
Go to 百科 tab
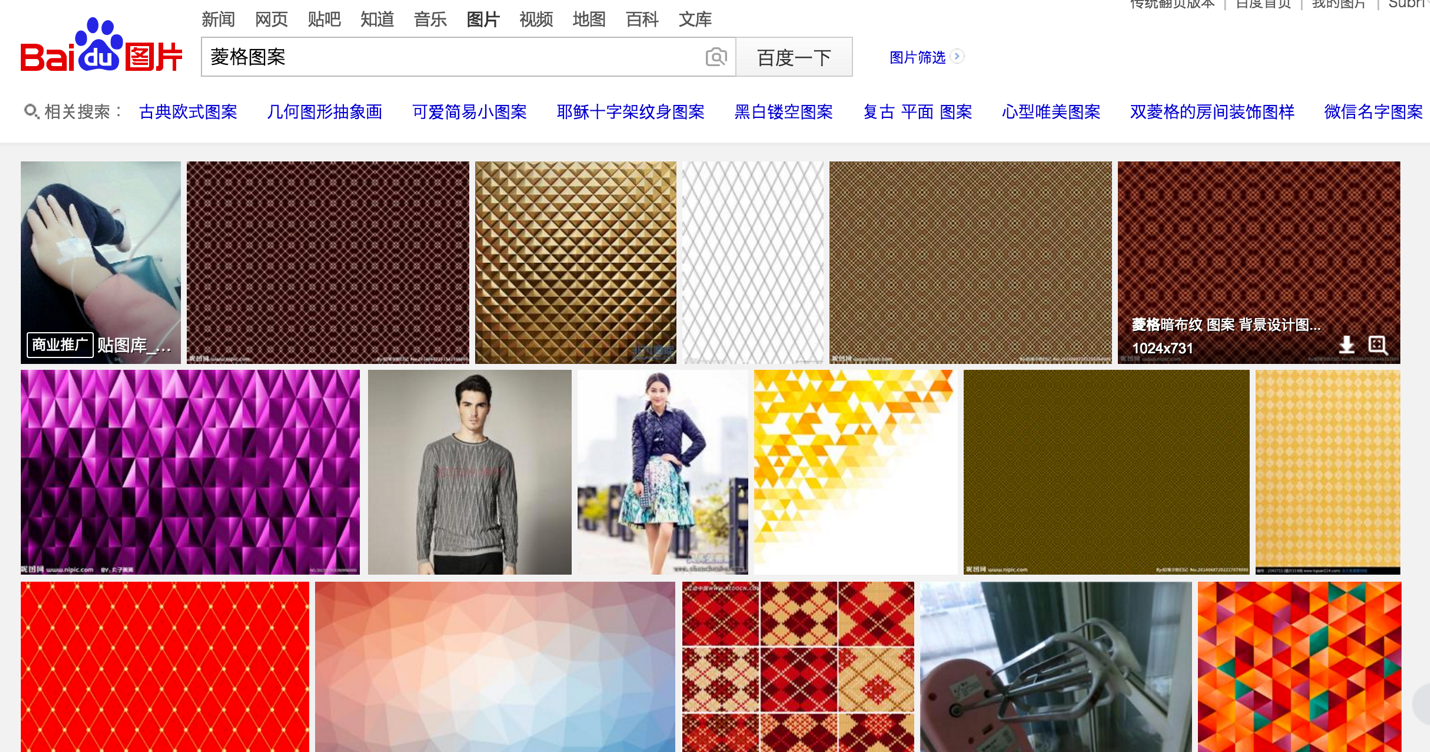click(x=642, y=19)
